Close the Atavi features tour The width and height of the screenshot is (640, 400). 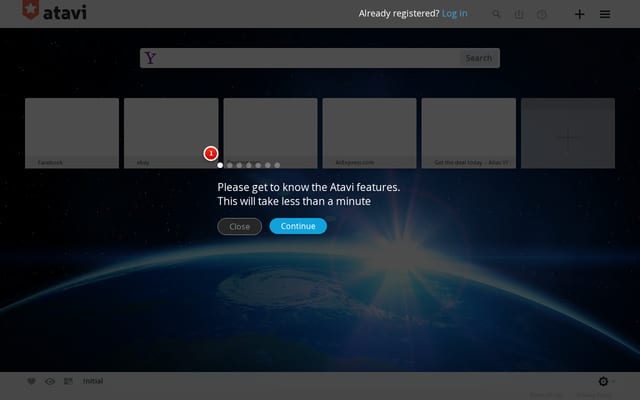pyautogui.click(x=240, y=227)
